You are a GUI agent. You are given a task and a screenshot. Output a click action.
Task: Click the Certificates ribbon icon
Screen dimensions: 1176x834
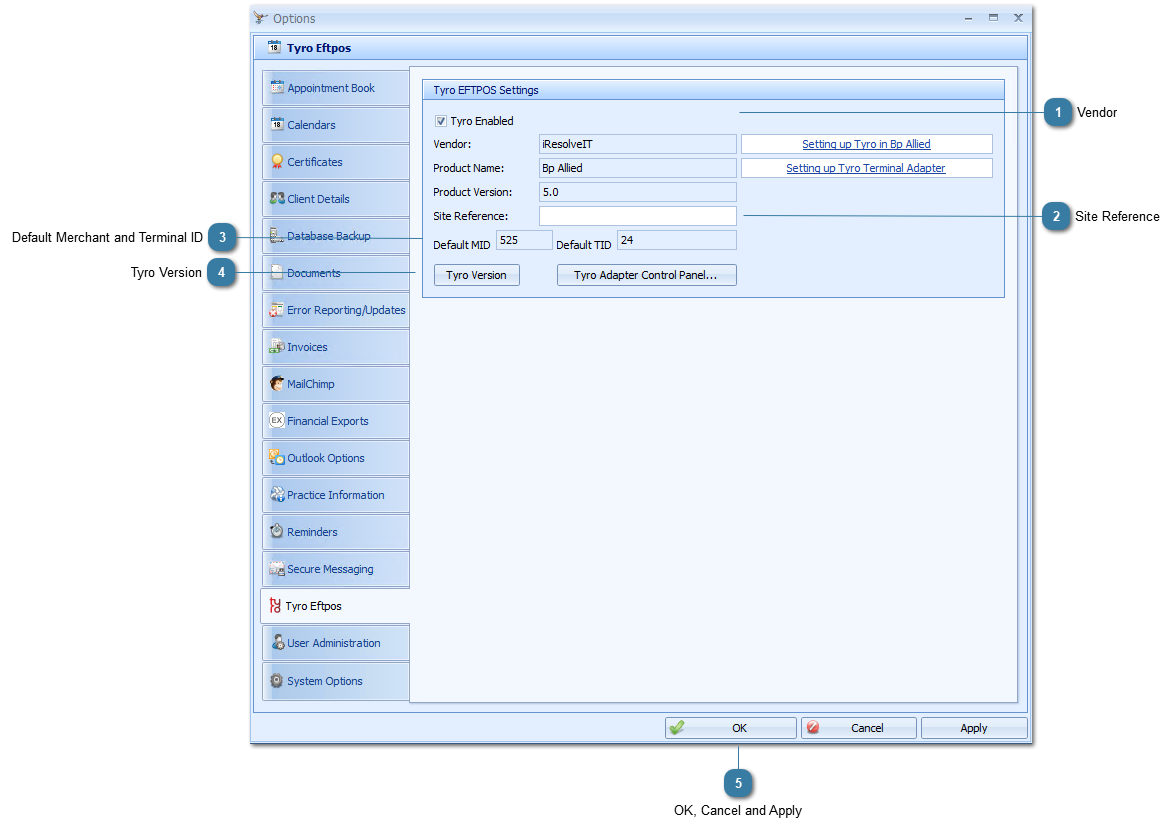[x=277, y=161]
